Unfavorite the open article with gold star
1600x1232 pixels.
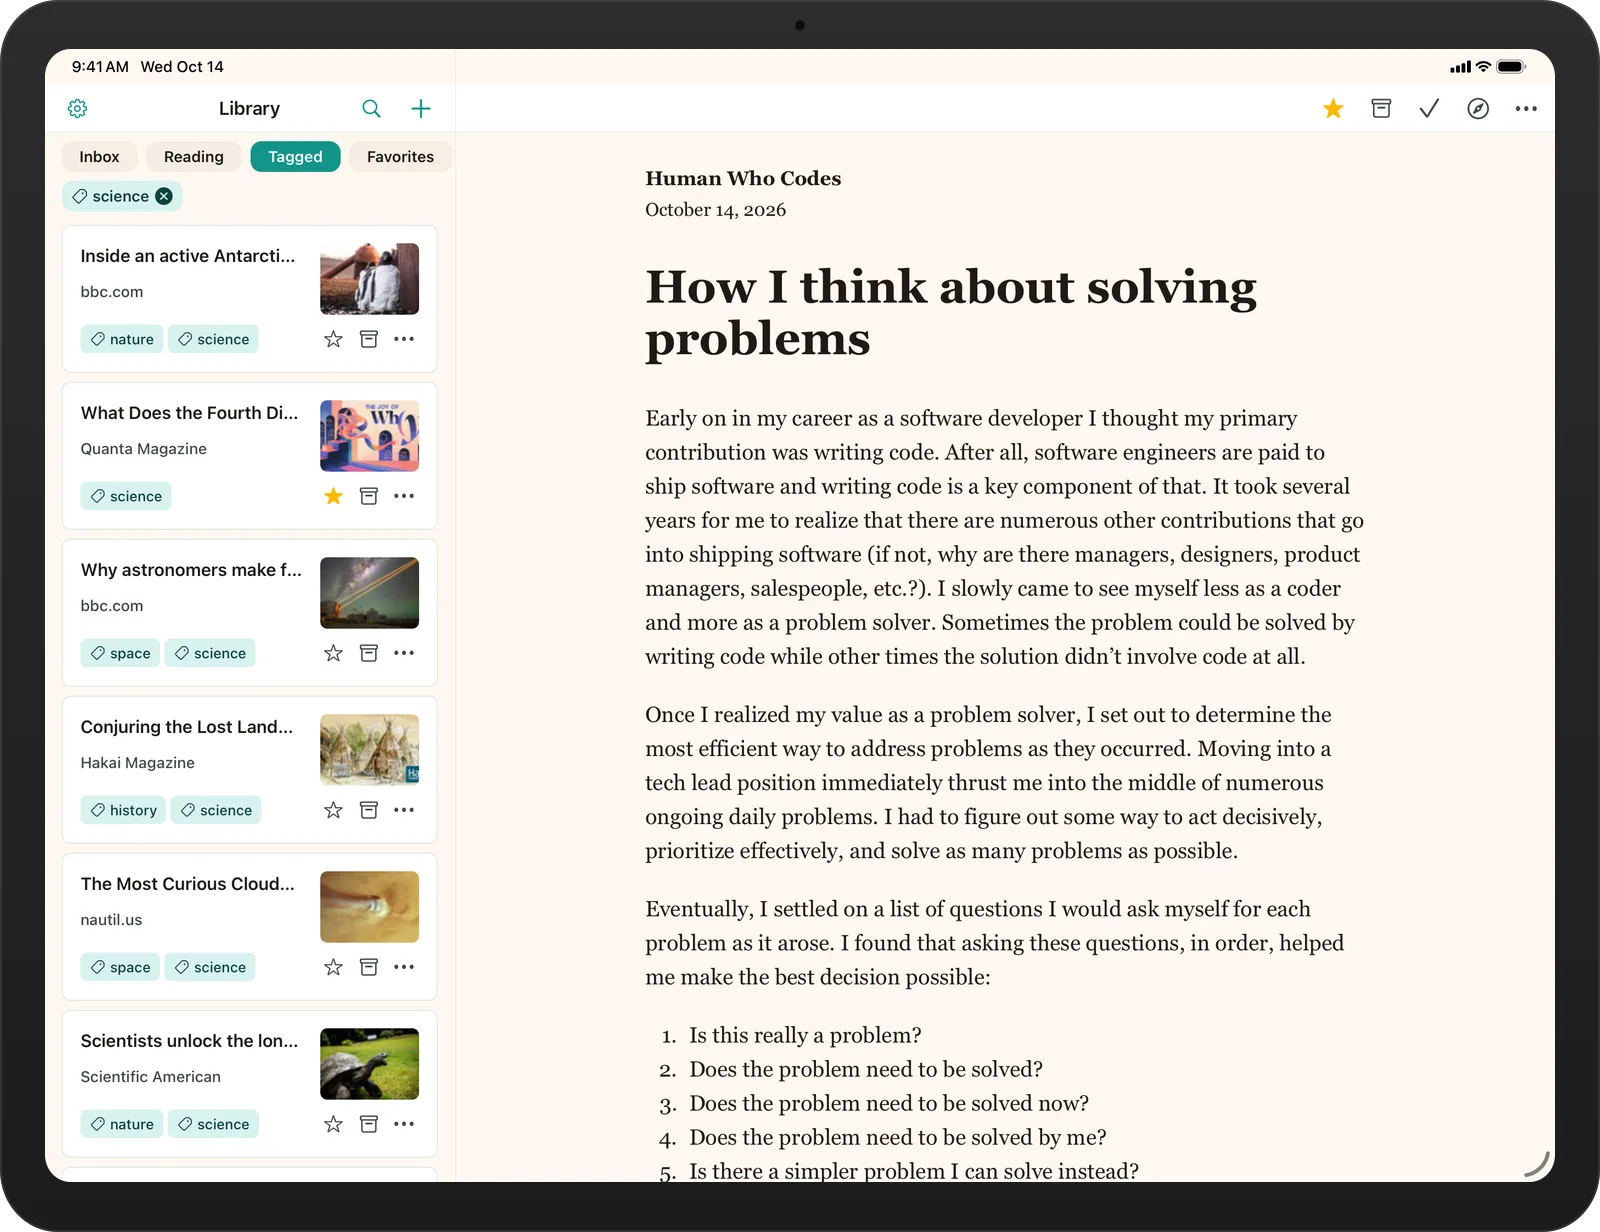[1333, 108]
